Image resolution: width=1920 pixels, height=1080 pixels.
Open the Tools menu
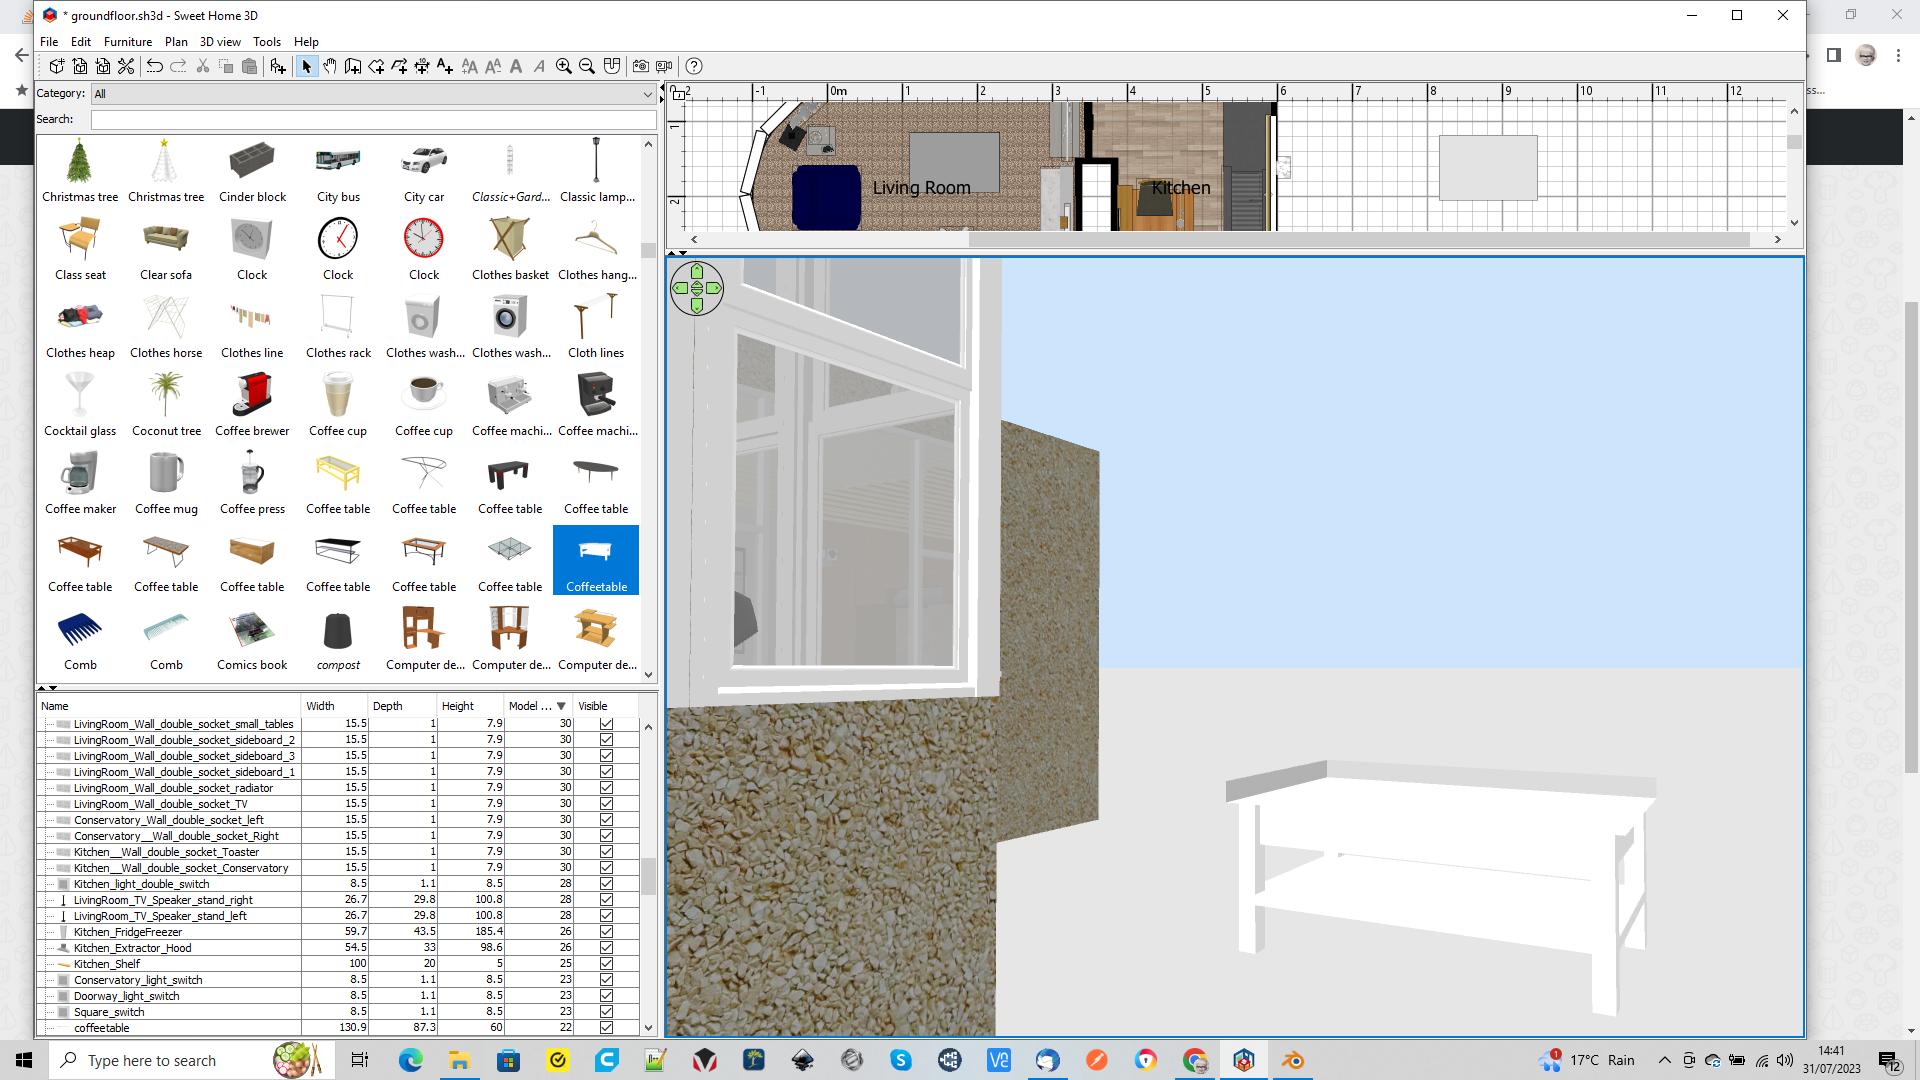[267, 42]
